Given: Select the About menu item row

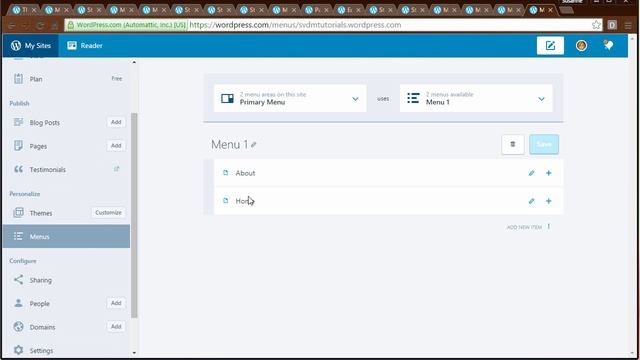Looking at the screenshot, I should [388, 173].
